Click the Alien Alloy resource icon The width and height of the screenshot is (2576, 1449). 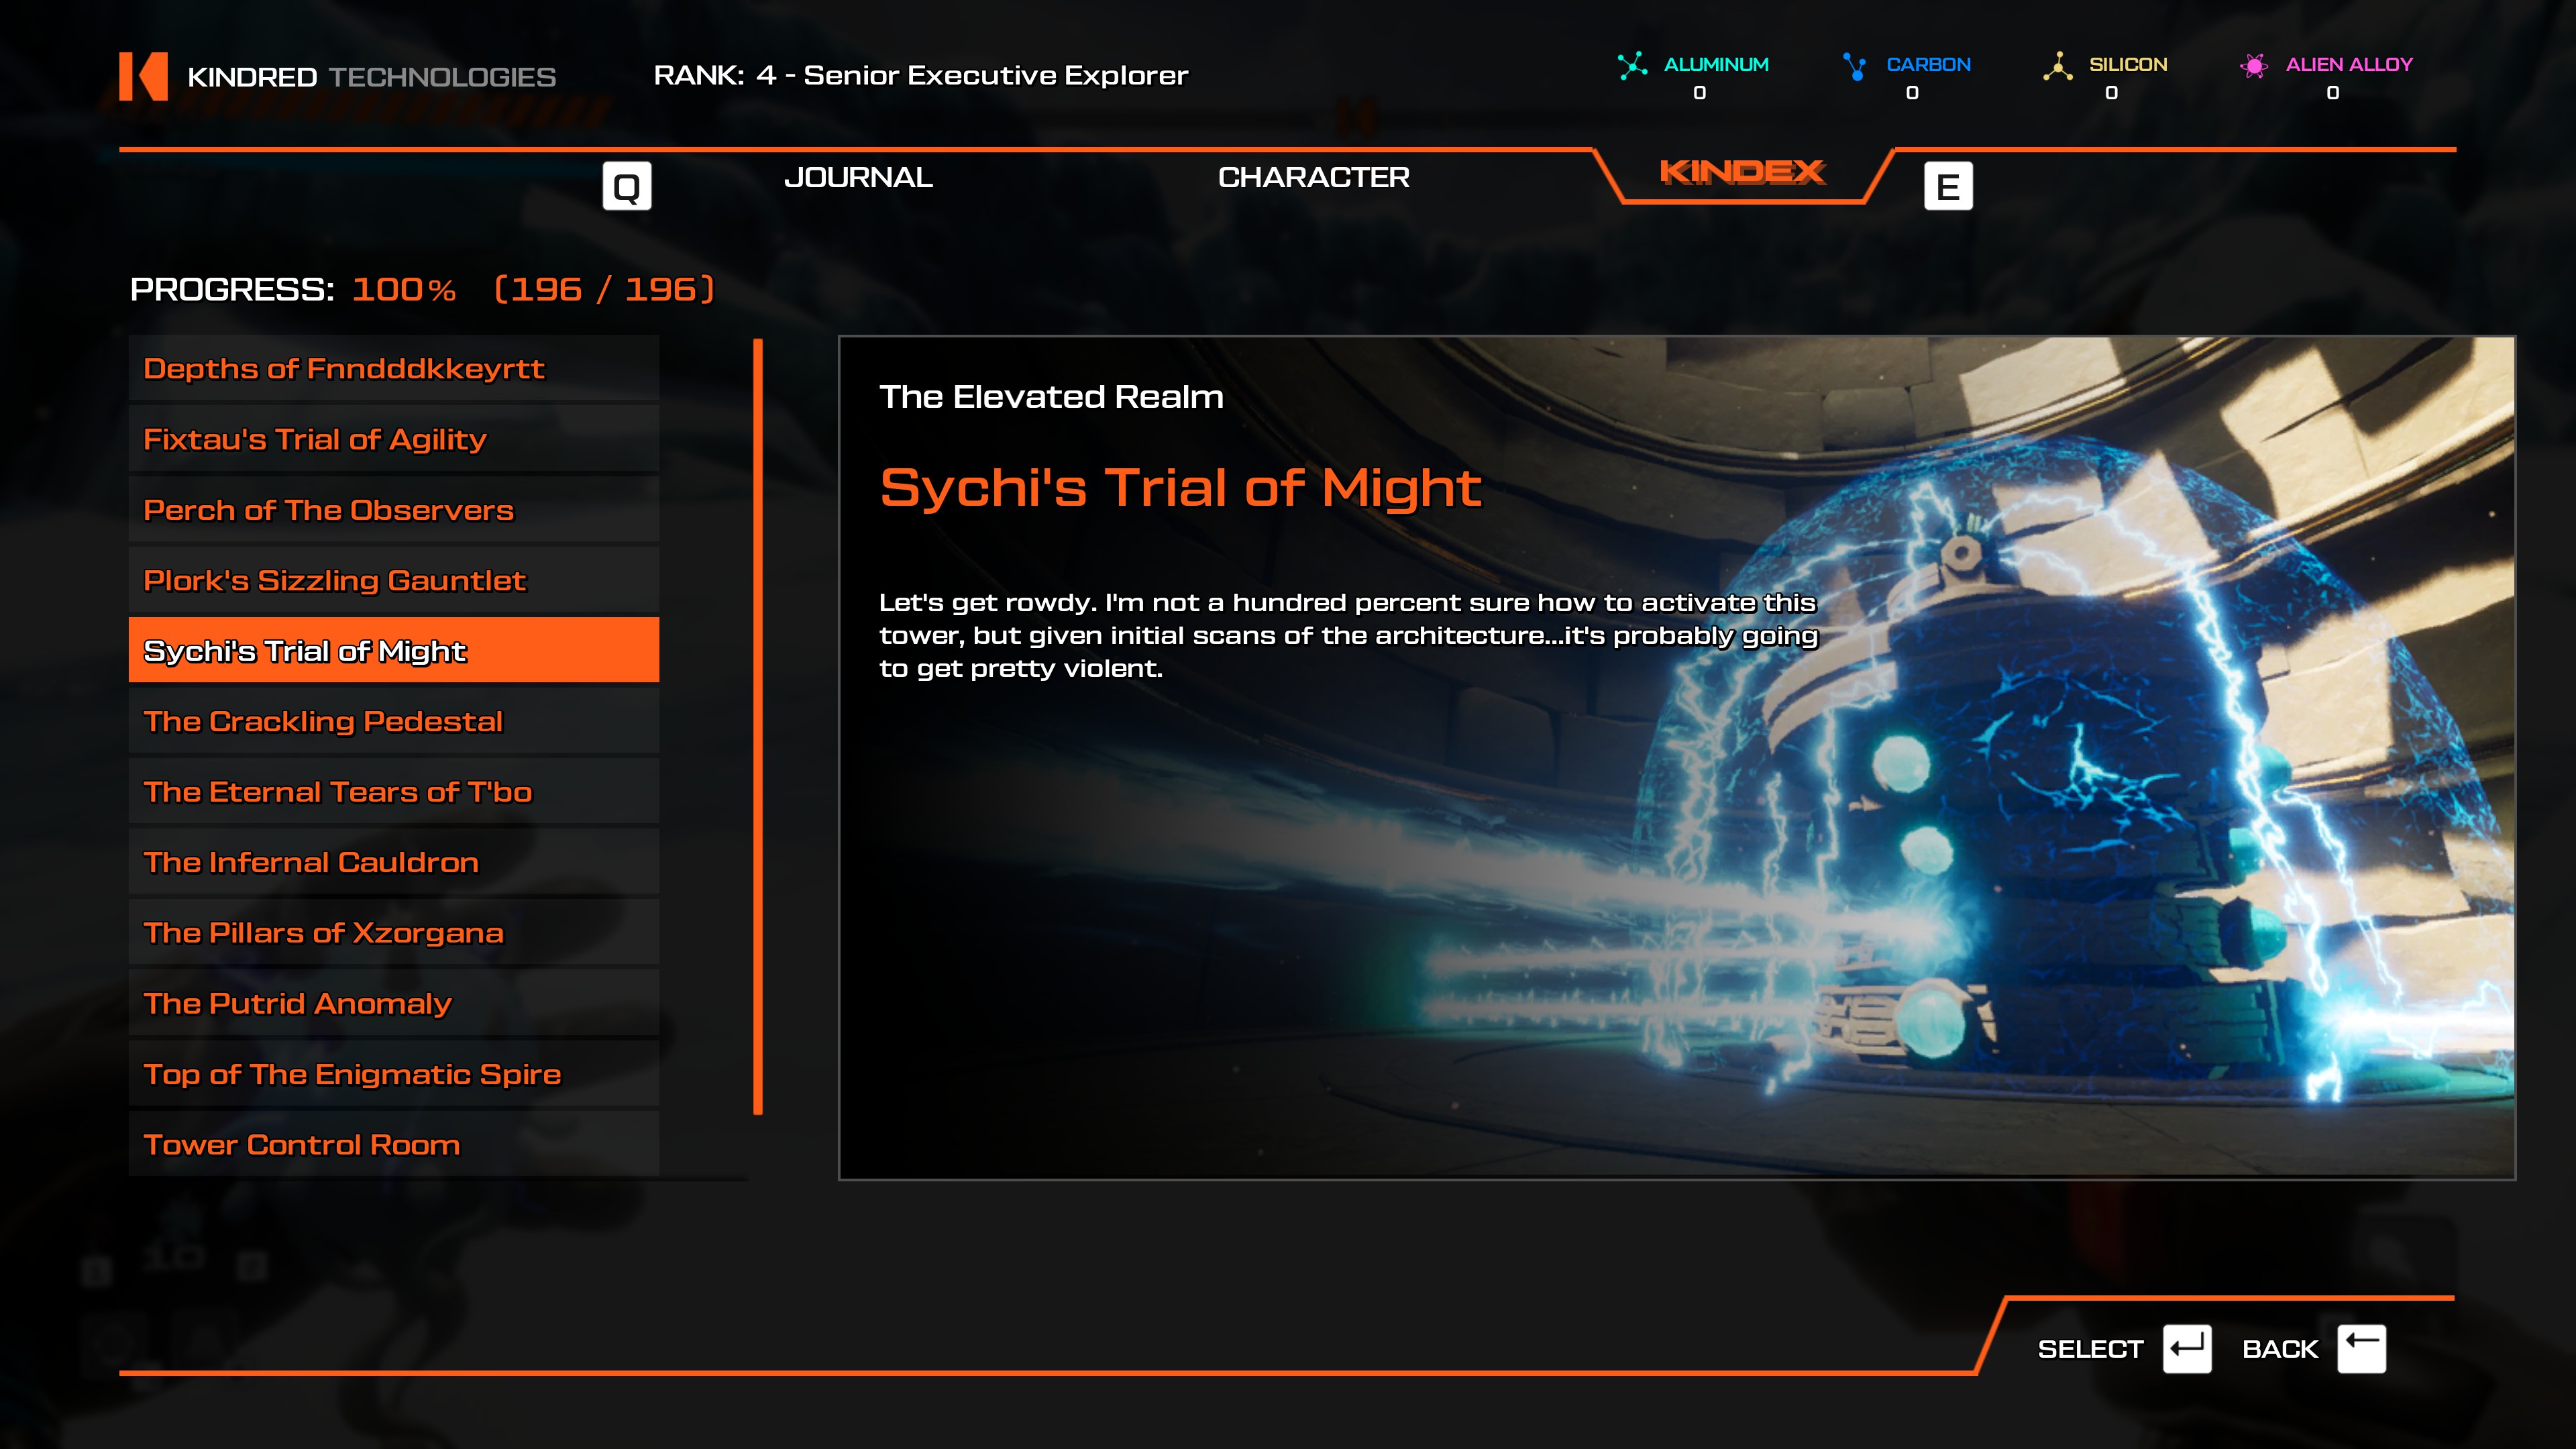coord(2253,66)
